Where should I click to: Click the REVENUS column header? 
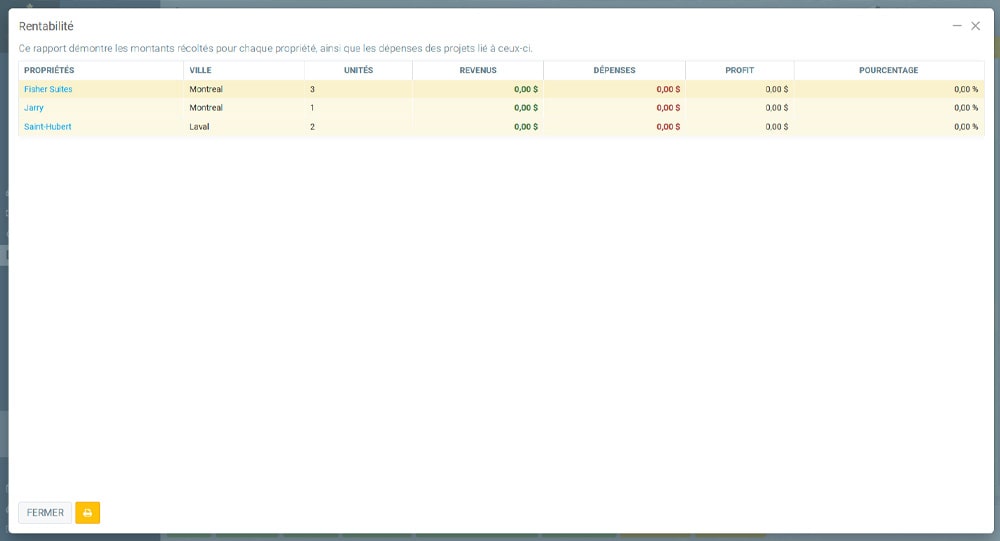(x=478, y=71)
